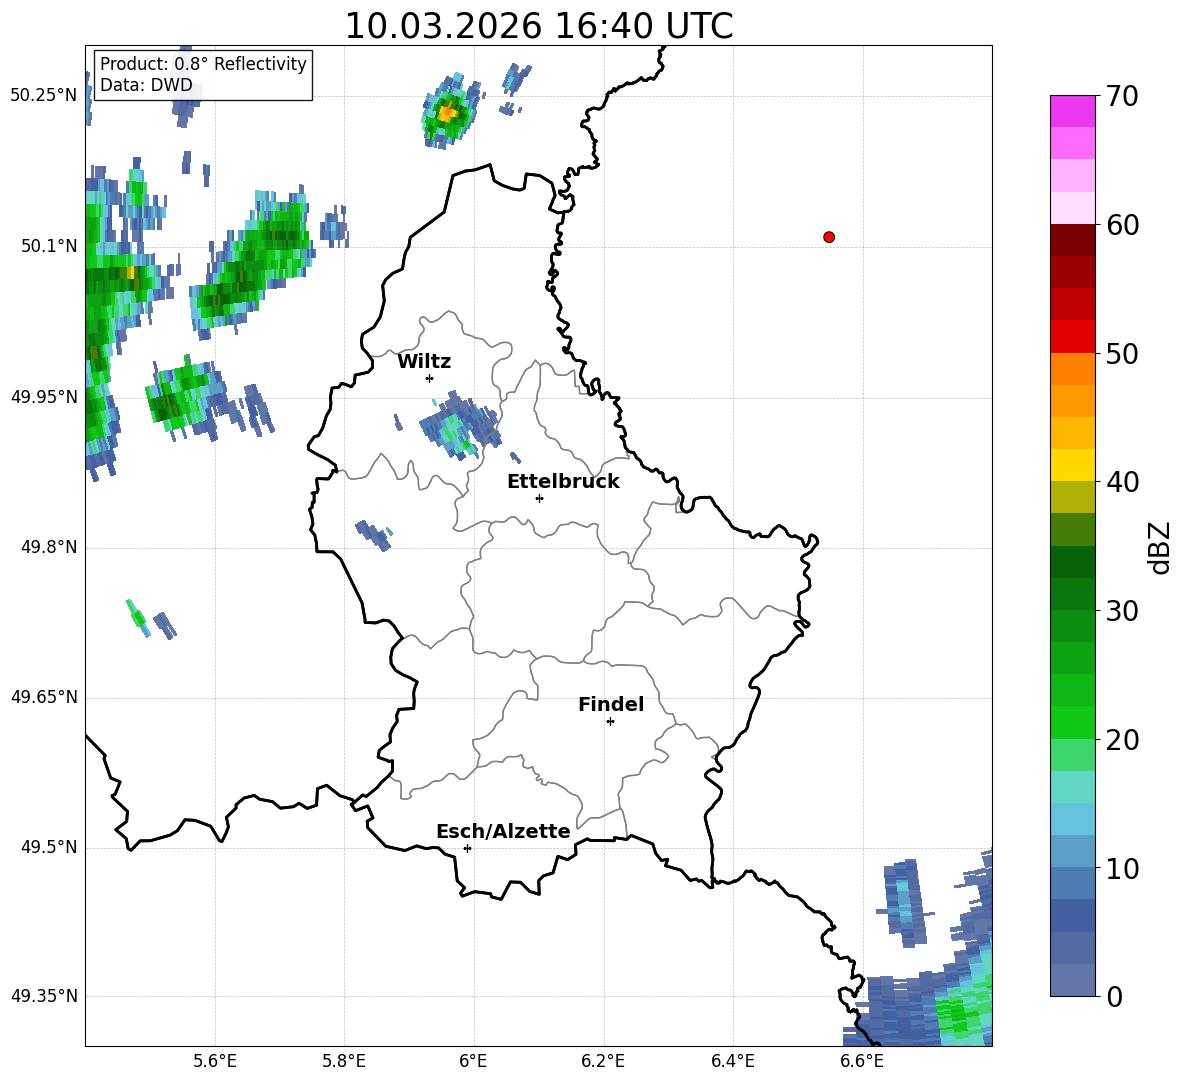The width and height of the screenshot is (1184, 1081).
Task: Click the 50.1°N latitude label
Action: 49,246
